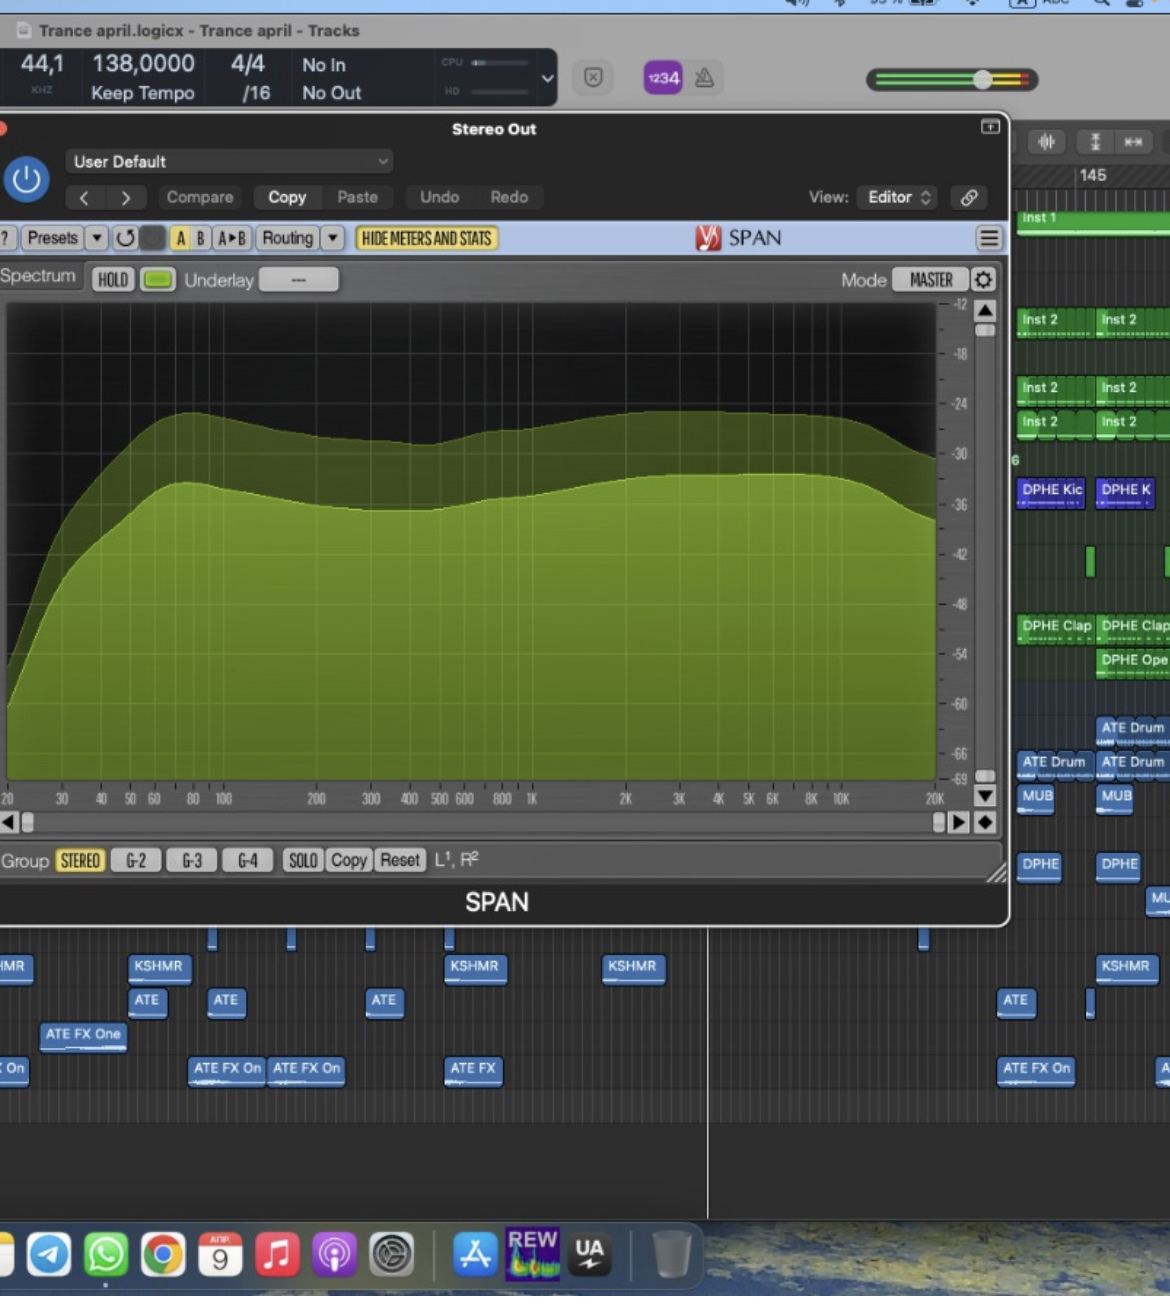Image resolution: width=1170 pixels, height=1306 pixels.
Task: Adjust the master volume slider
Action: pos(983,80)
